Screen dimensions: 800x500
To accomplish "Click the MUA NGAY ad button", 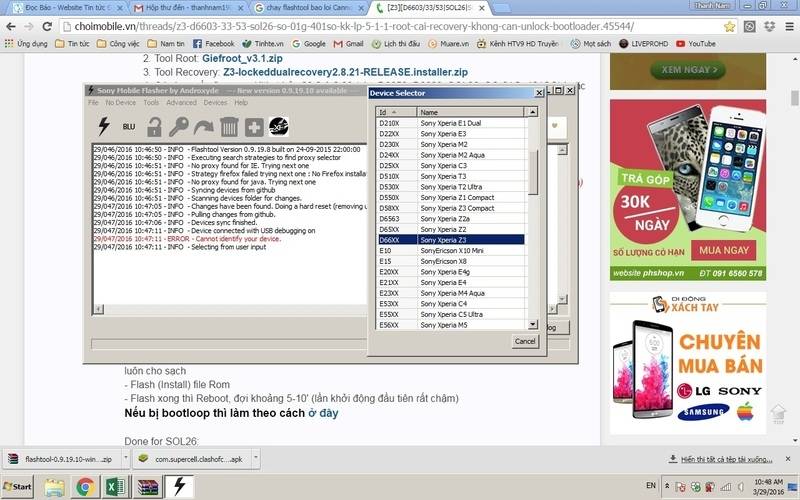I will click(x=724, y=251).
